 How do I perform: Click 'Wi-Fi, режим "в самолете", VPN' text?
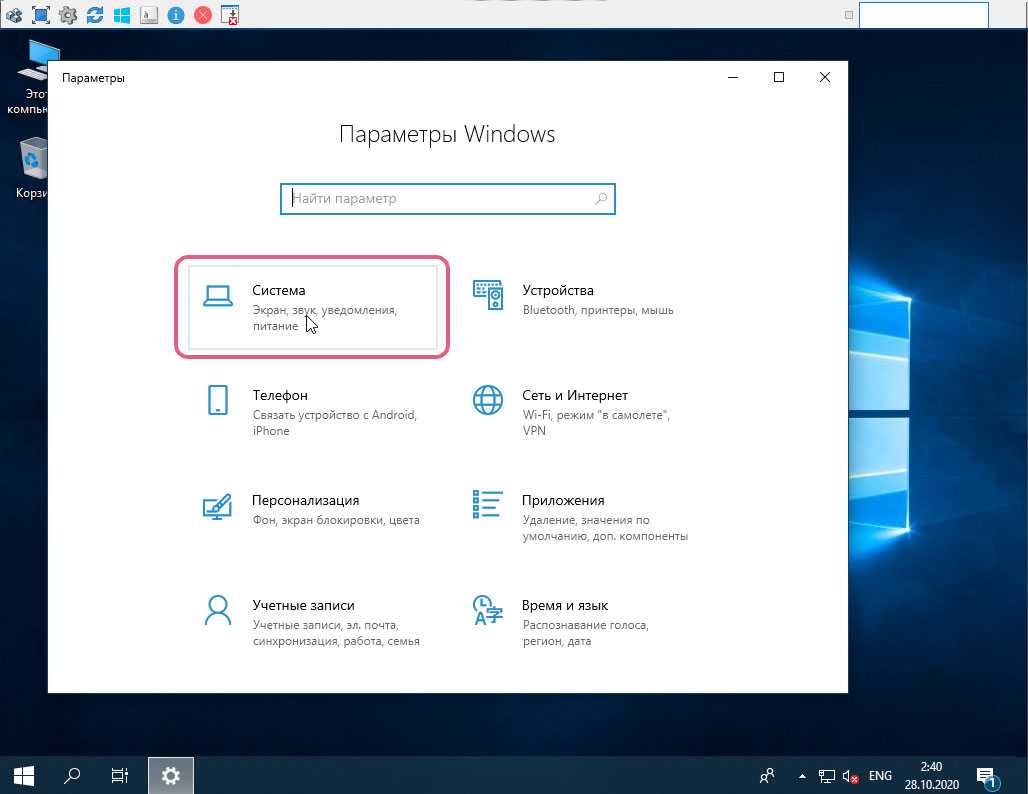tap(596, 423)
